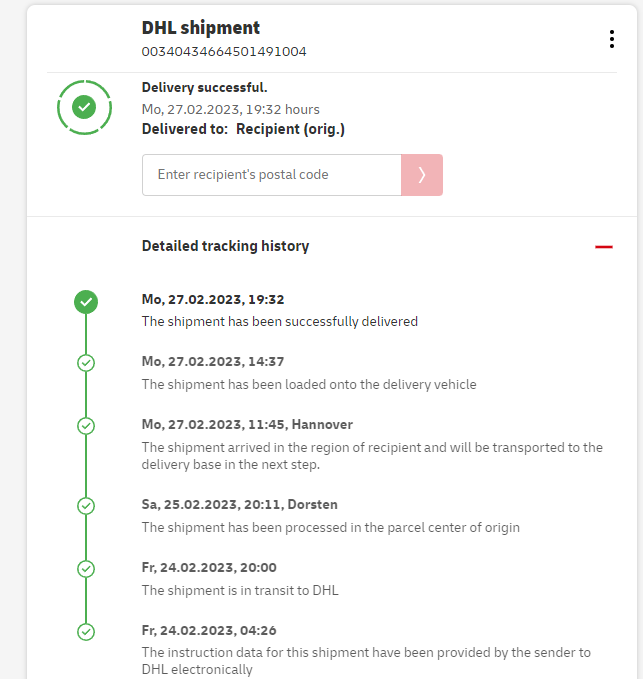Screen dimensions: 643x679
Task: Click the 'processed in the parcel center' entry
Action: coord(330,527)
